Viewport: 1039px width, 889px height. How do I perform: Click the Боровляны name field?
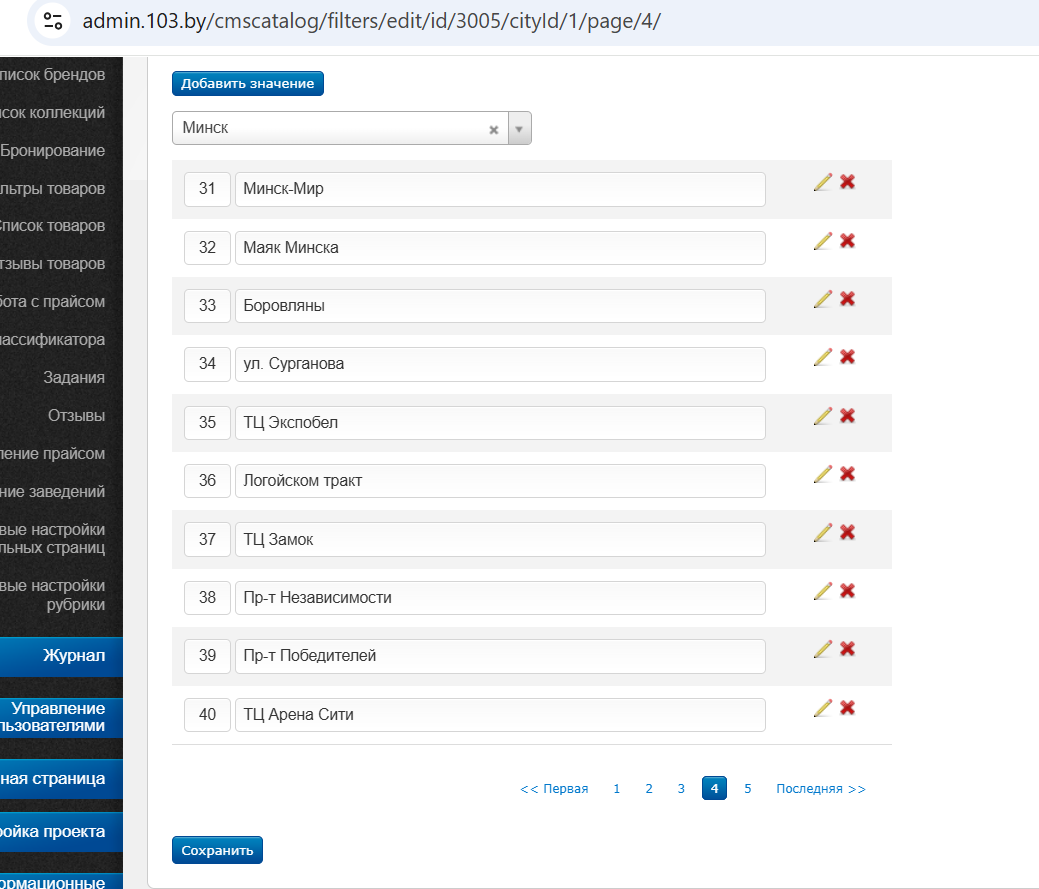500,305
